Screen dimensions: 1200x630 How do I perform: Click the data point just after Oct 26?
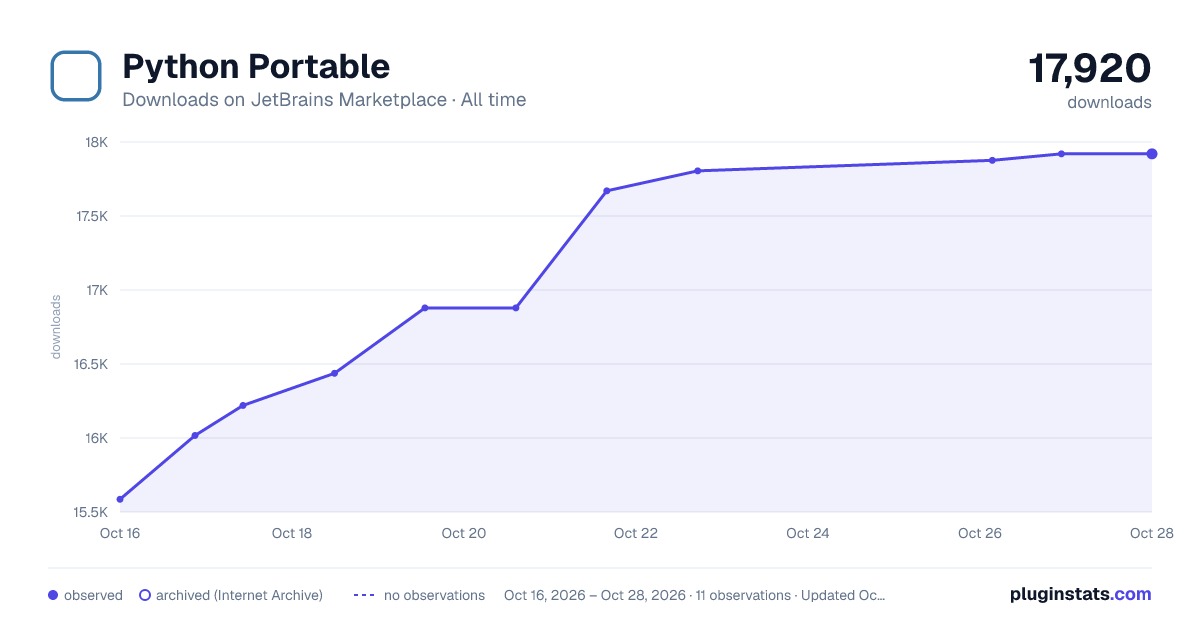click(992, 160)
